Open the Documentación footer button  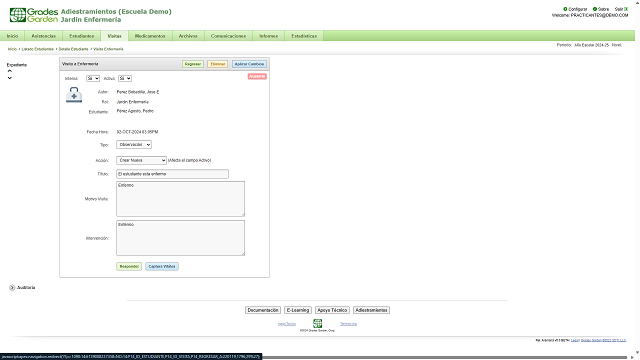click(263, 310)
